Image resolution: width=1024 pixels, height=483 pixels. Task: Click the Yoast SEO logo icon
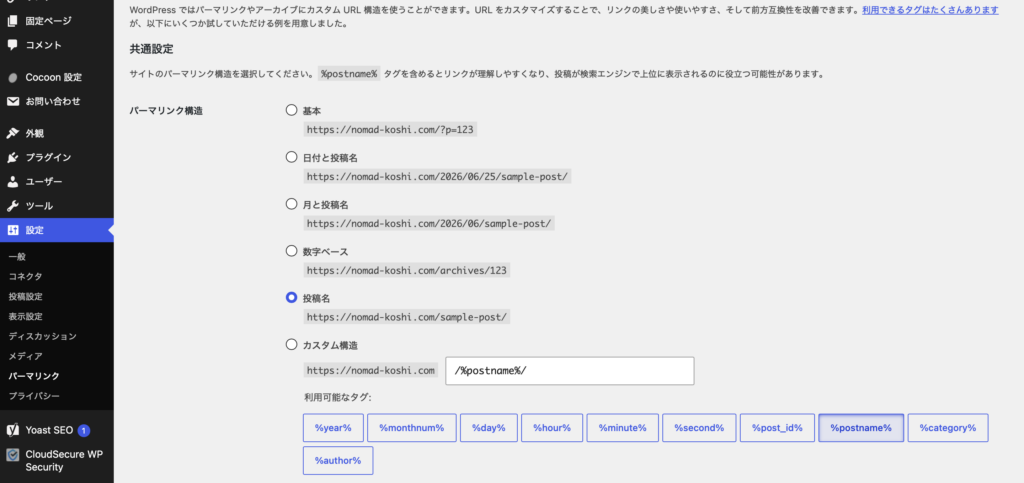tap(12, 430)
